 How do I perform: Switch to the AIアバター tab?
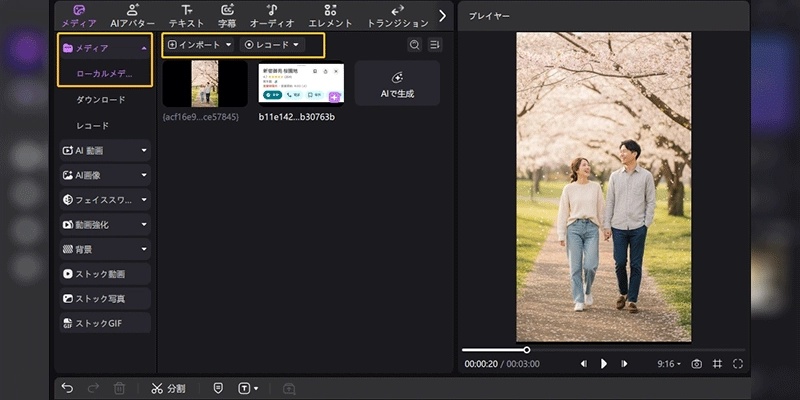pyautogui.click(x=132, y=16)
